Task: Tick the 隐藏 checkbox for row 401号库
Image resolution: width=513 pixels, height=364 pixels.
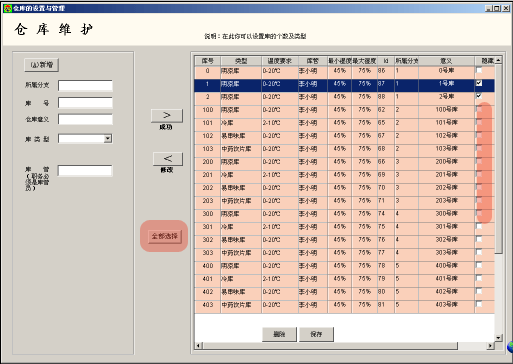Action: (x=479, y=278)
